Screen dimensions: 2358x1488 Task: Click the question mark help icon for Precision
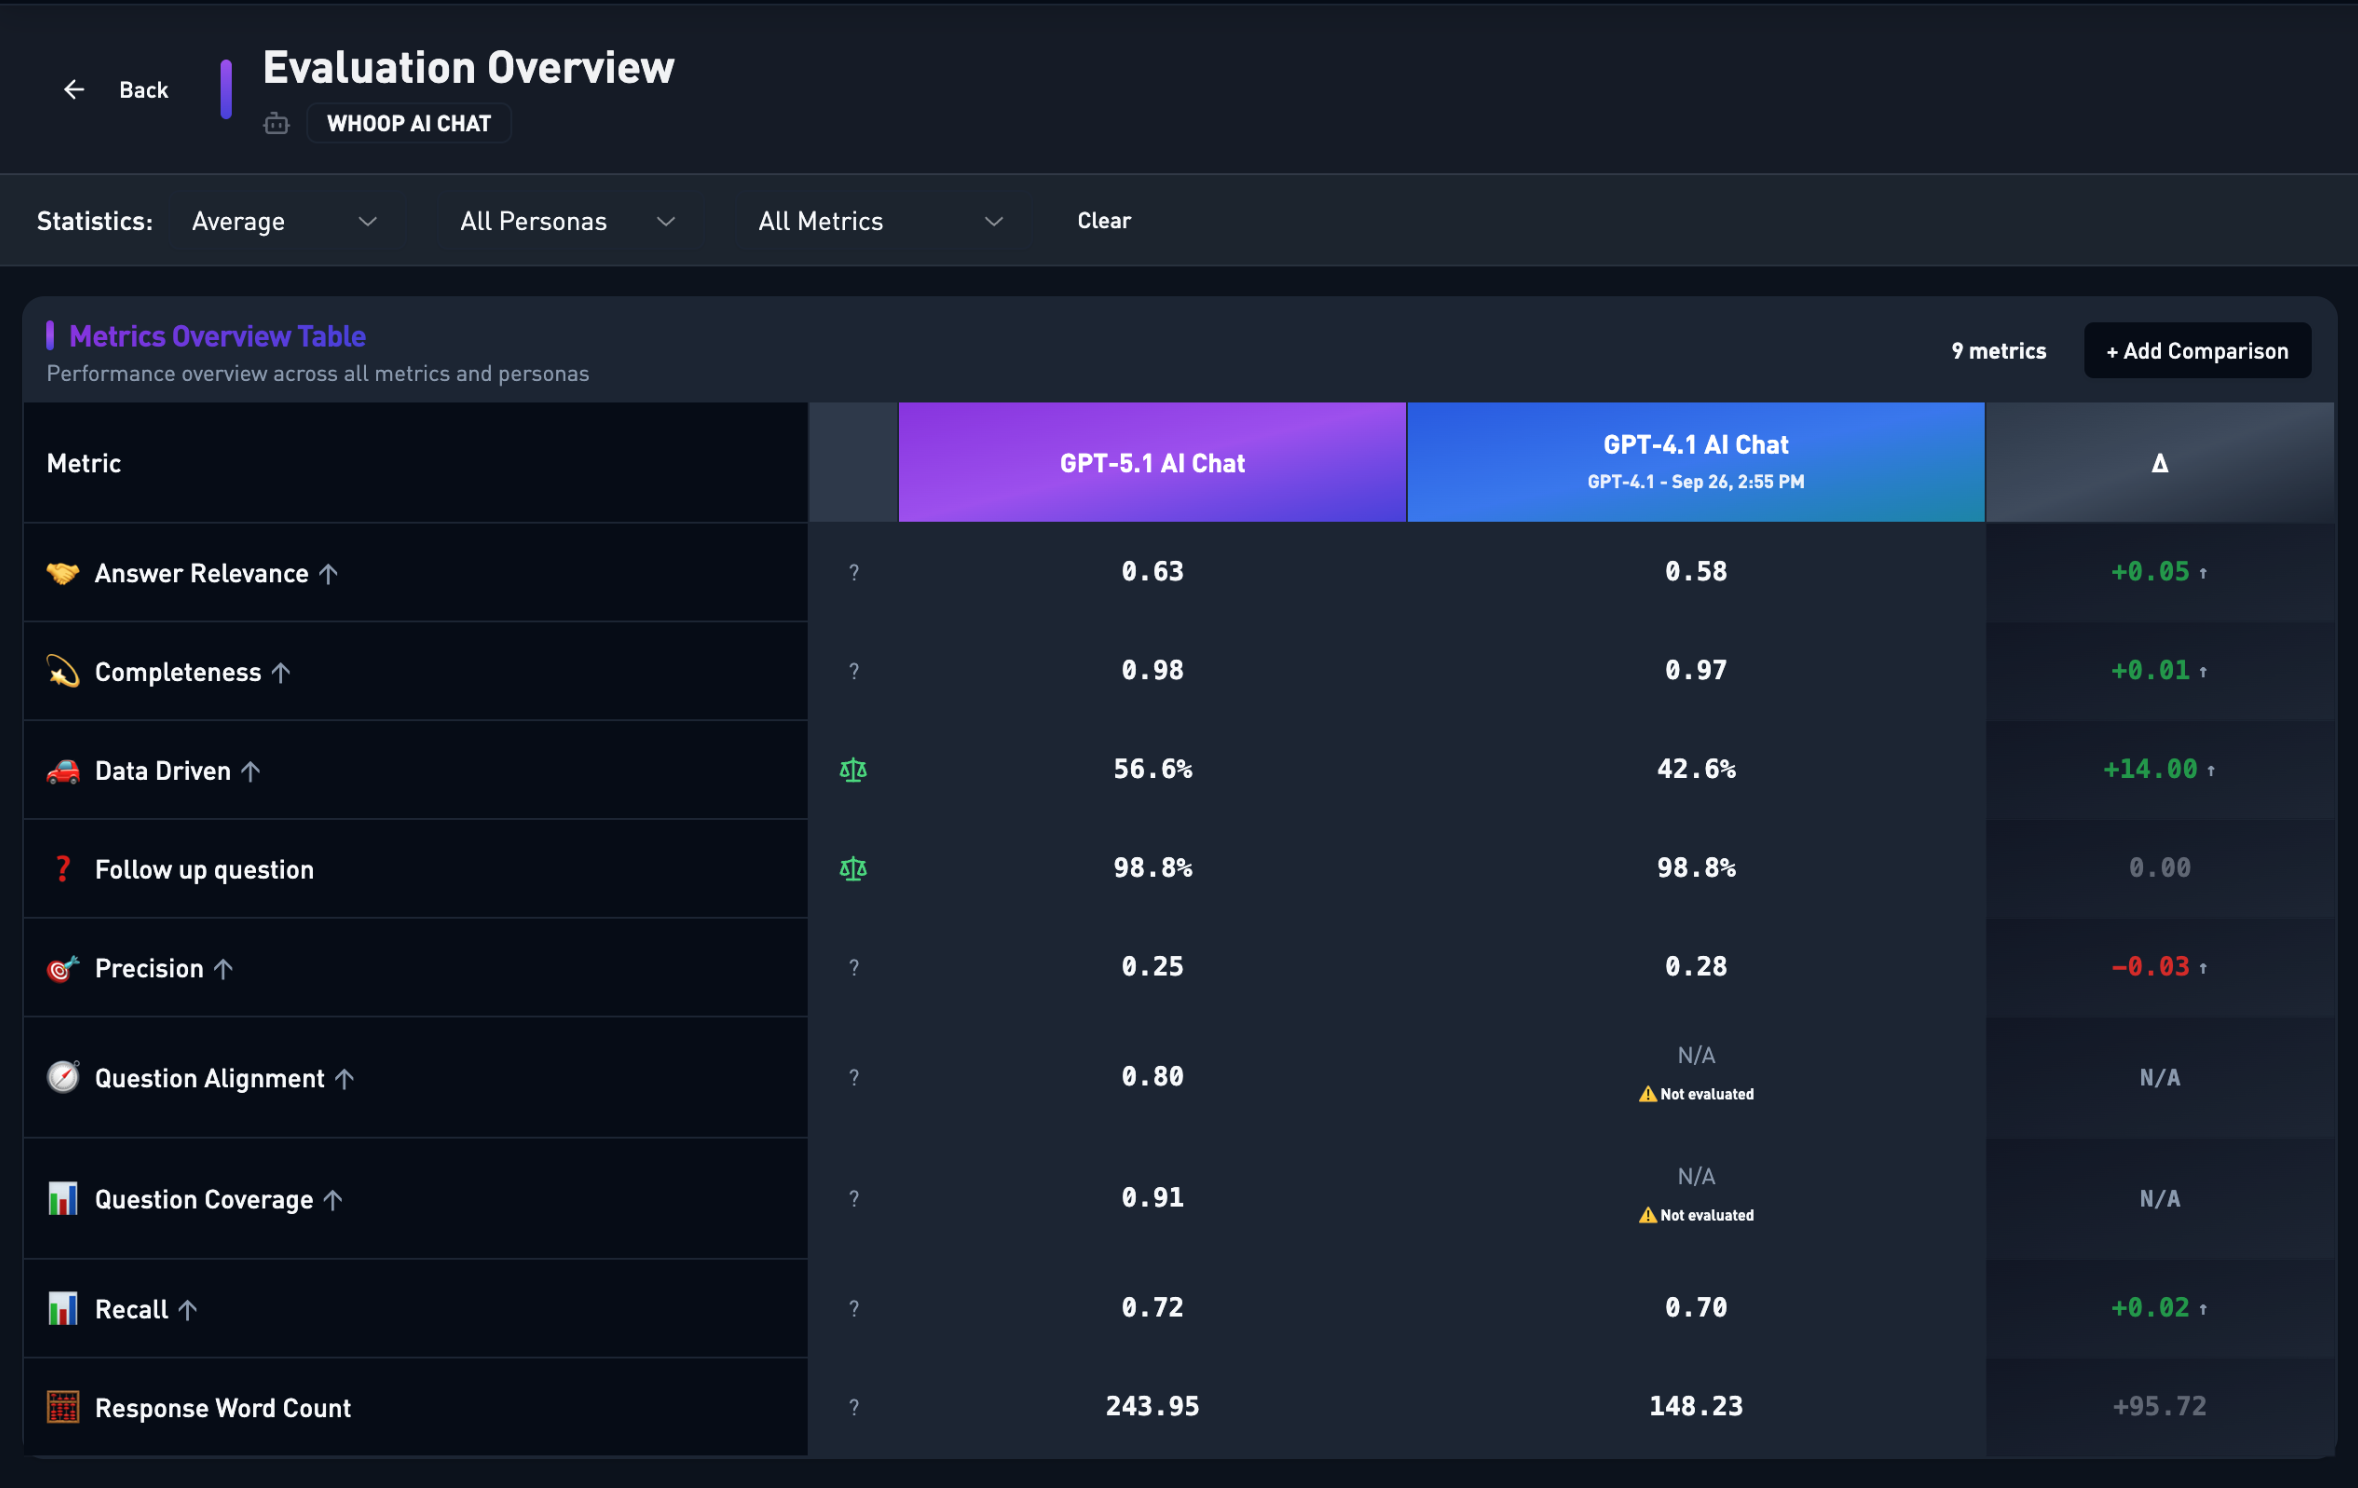click(854, 968)
